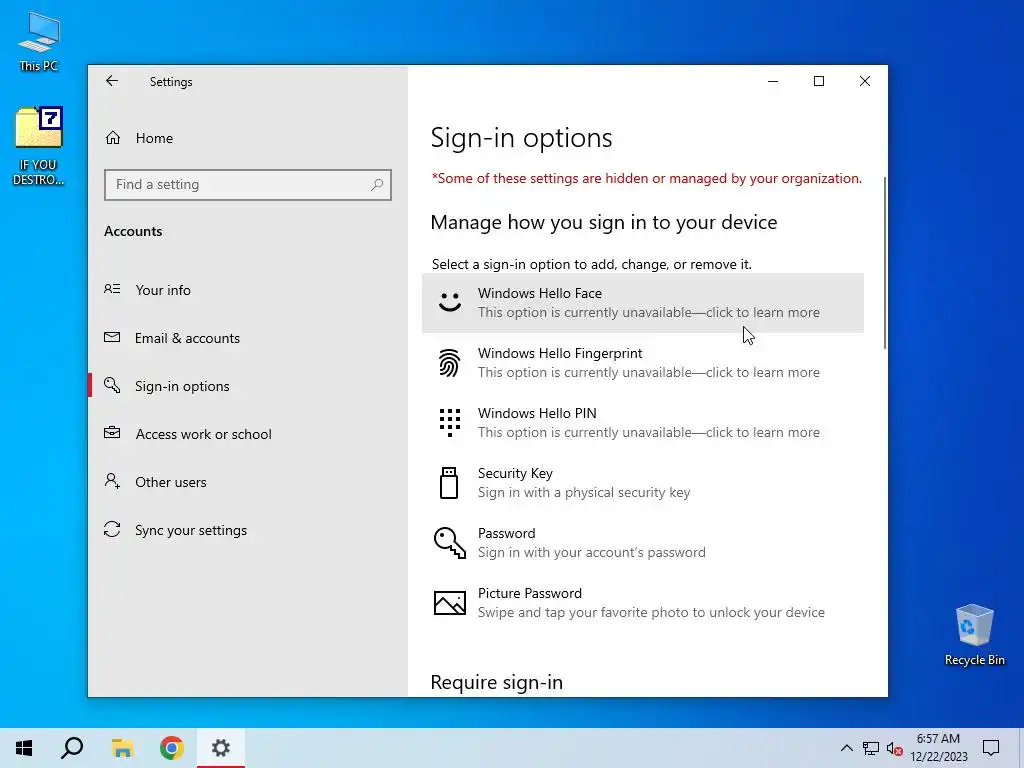
Task: Click the 'Require sign-in' heading
Action: coord(496,682)
